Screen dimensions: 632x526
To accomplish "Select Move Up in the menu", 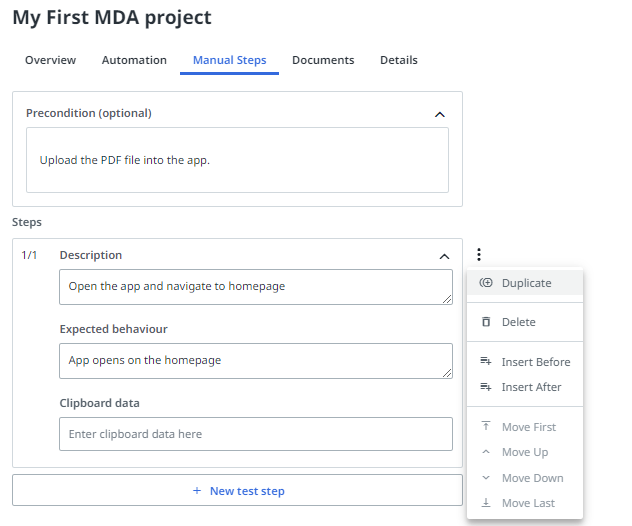I will tap(525, 452).
